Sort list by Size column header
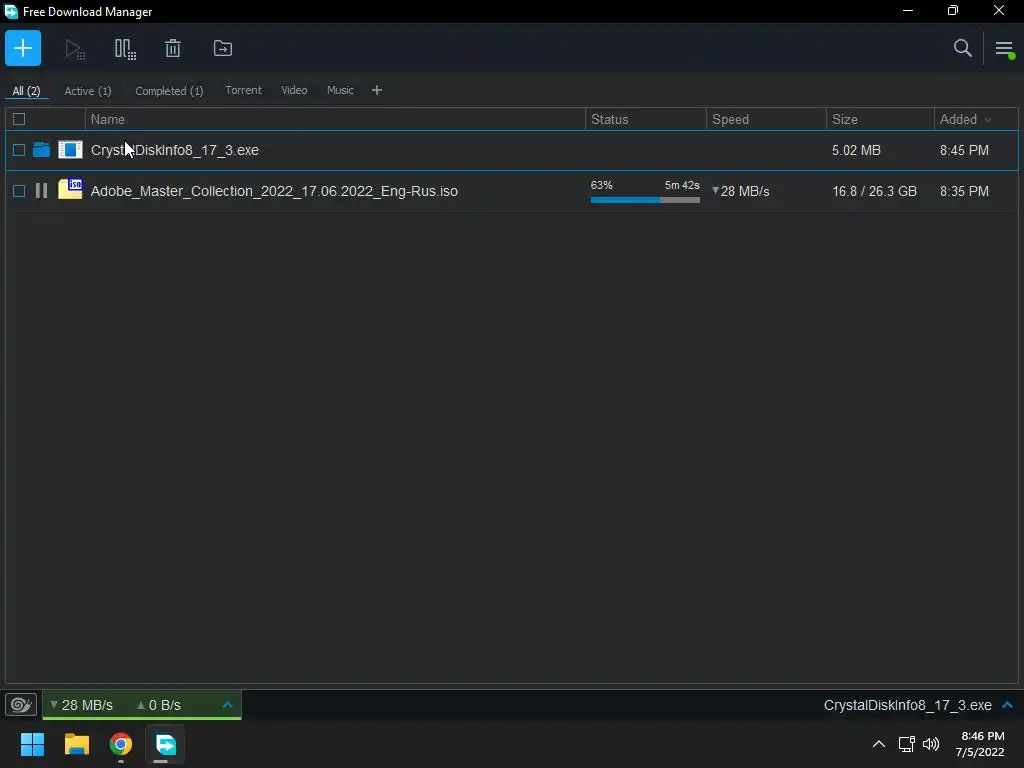The width and height of the screenshot is (1024, 768). pos(880,119)
